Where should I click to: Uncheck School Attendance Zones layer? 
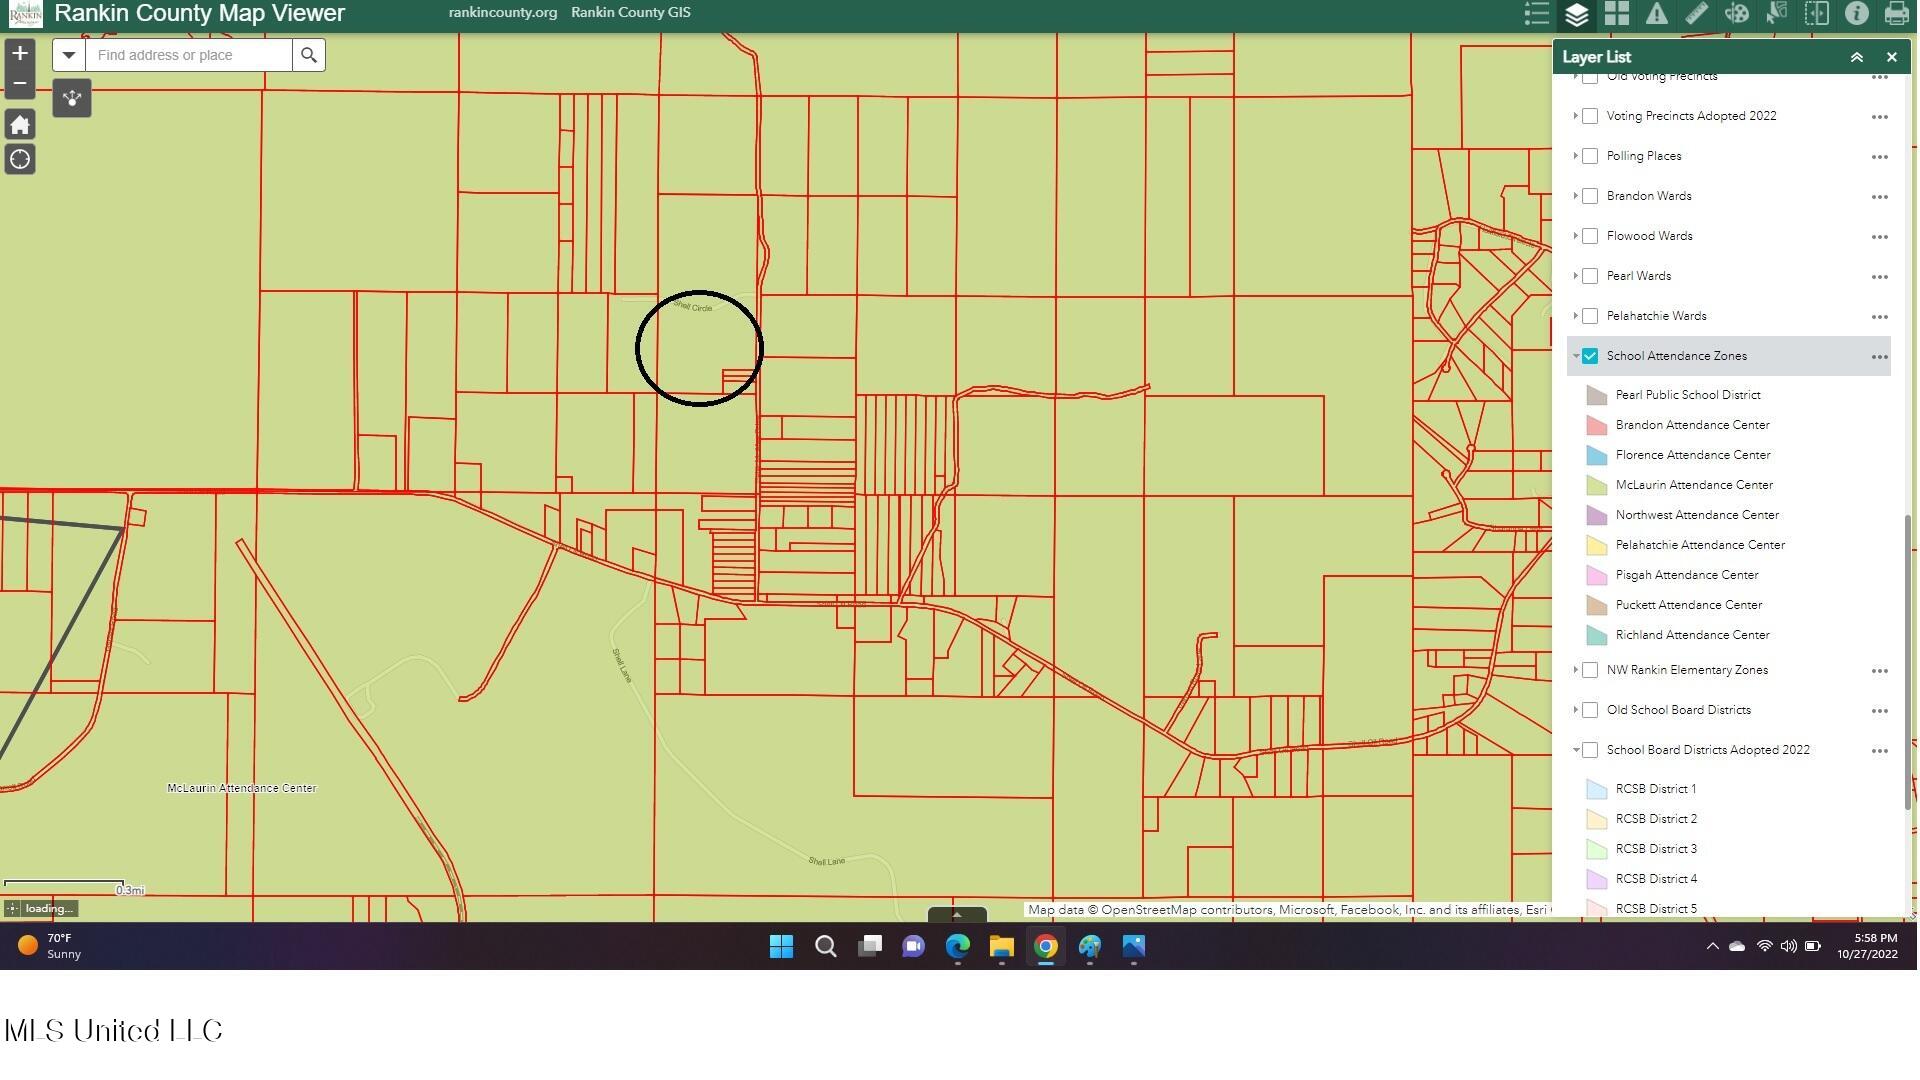tap(1590, 356)
